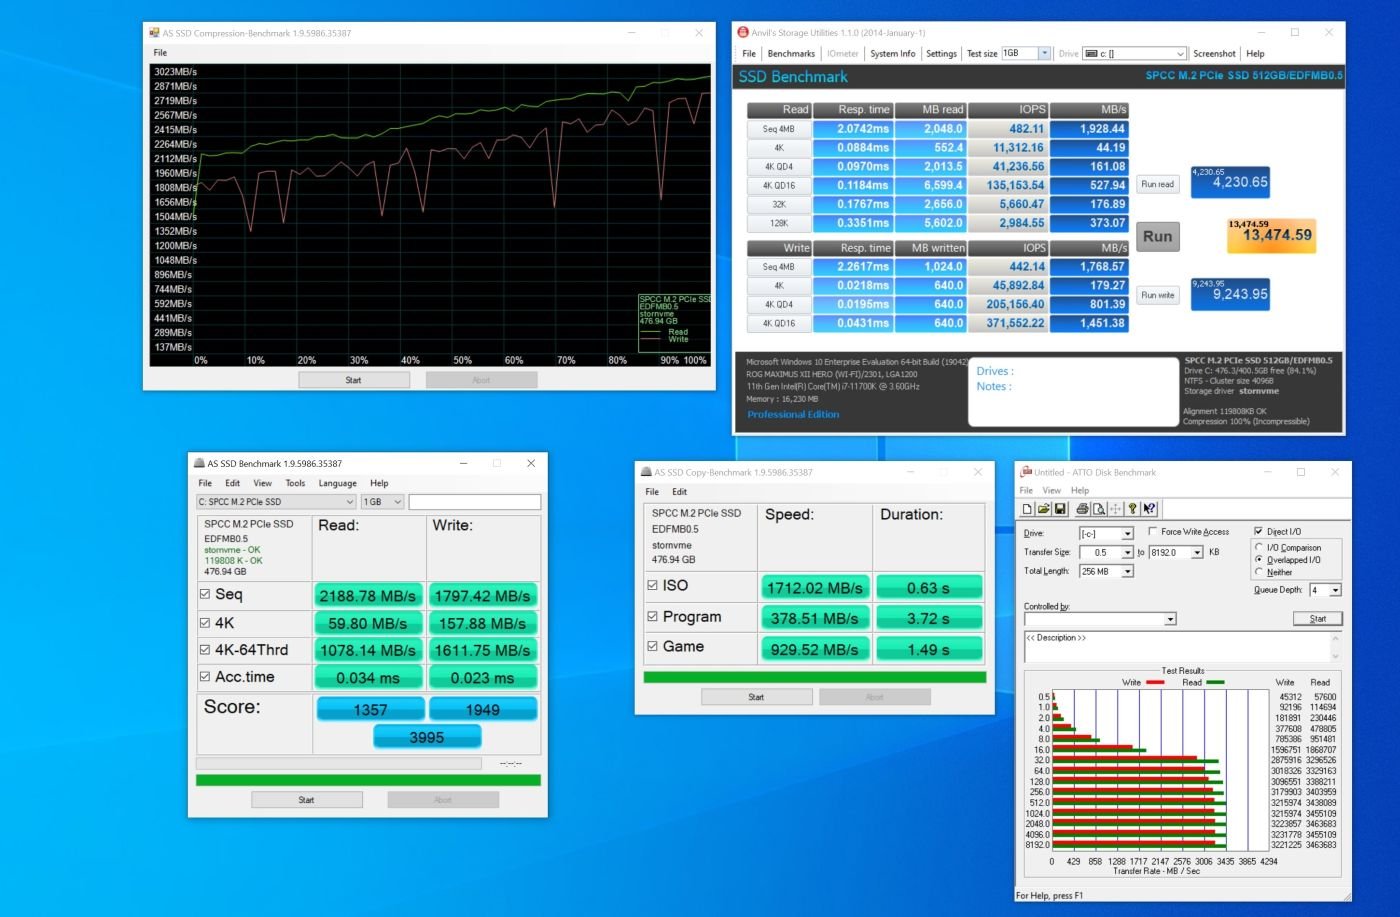Click Start in the Compression-Benchmark window

tap(354, 380)
